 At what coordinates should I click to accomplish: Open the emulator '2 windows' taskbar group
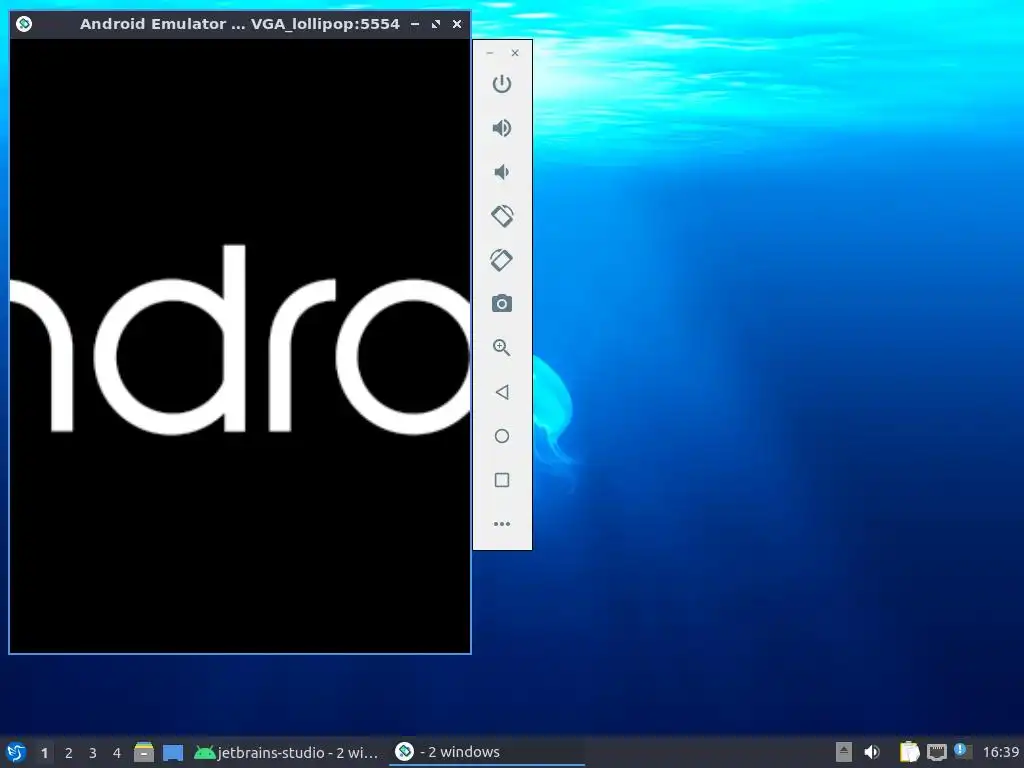[x=487, y=752]
